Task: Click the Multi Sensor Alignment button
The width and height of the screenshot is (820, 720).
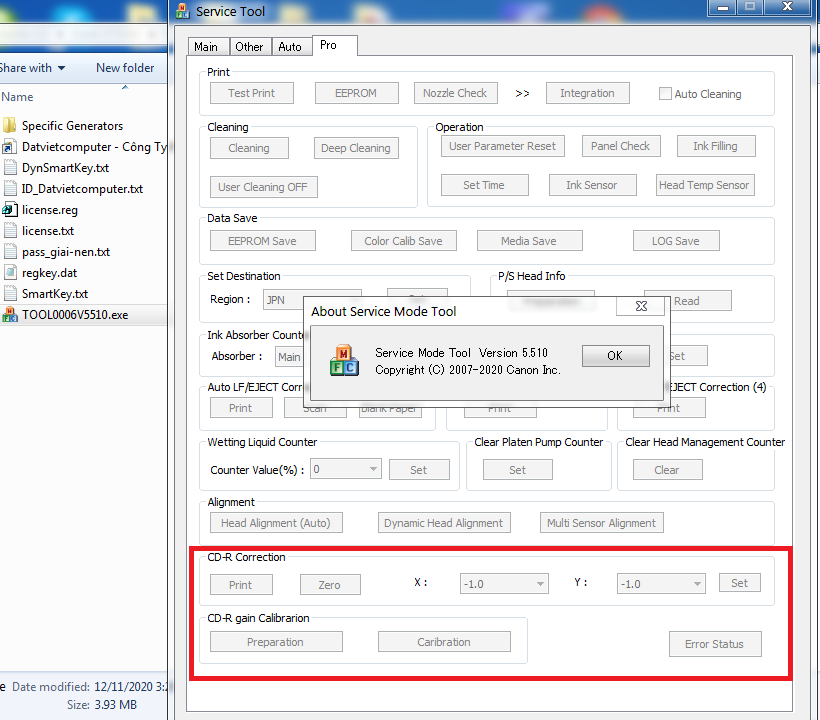Action: coord(602,523)
